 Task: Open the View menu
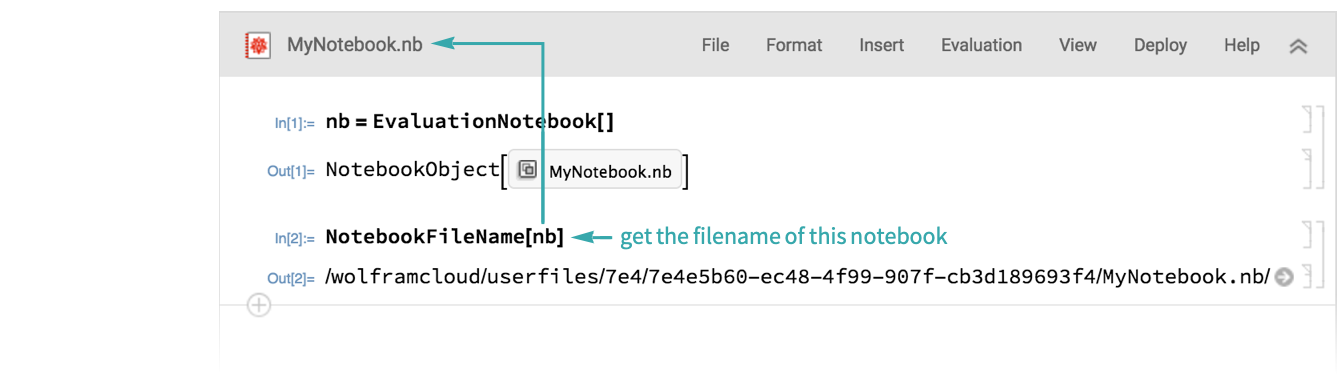(x=1078, y=45)
